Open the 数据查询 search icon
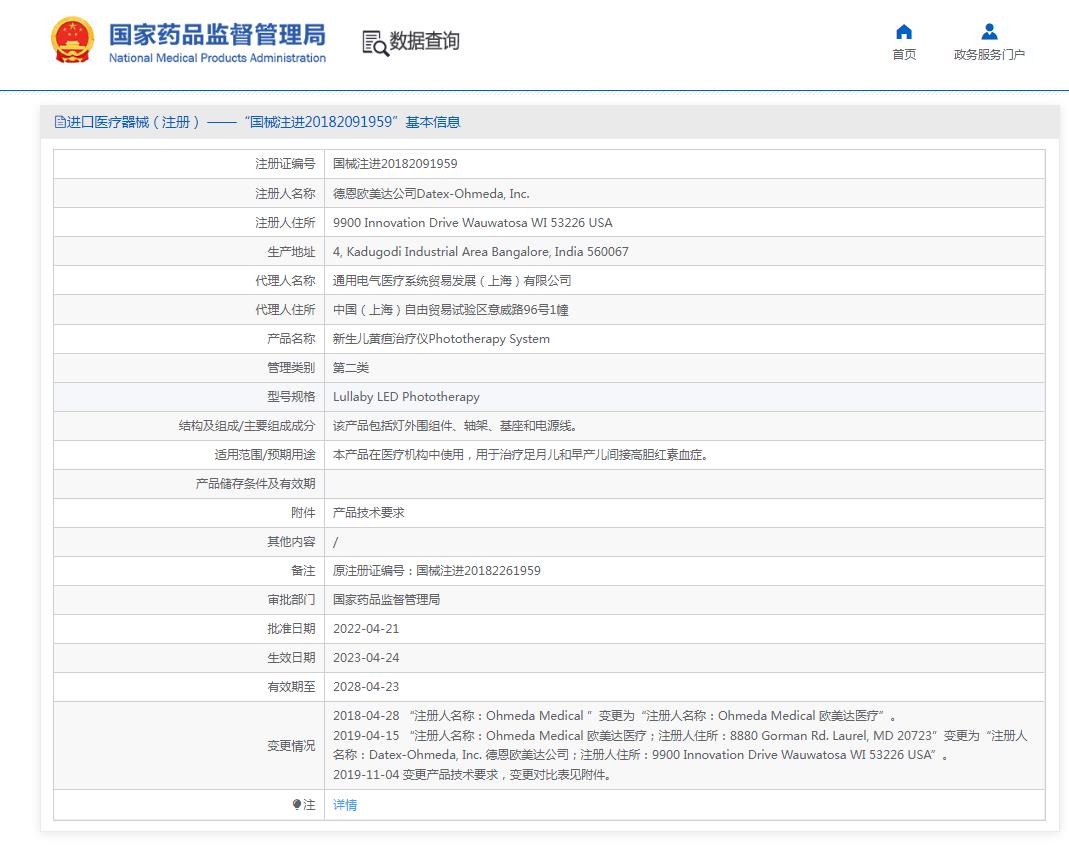 pyautogui.click(x=375, y=43)
